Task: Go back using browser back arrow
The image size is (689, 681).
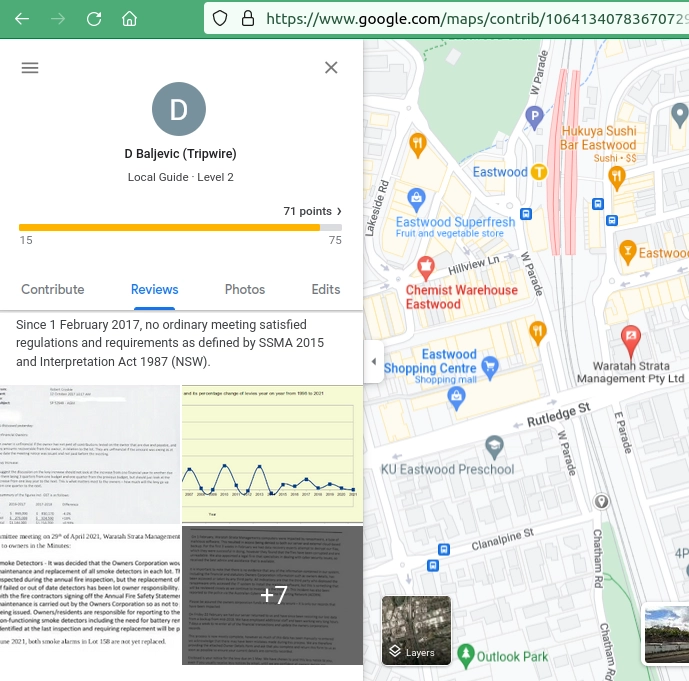Action: coord(22,18)
